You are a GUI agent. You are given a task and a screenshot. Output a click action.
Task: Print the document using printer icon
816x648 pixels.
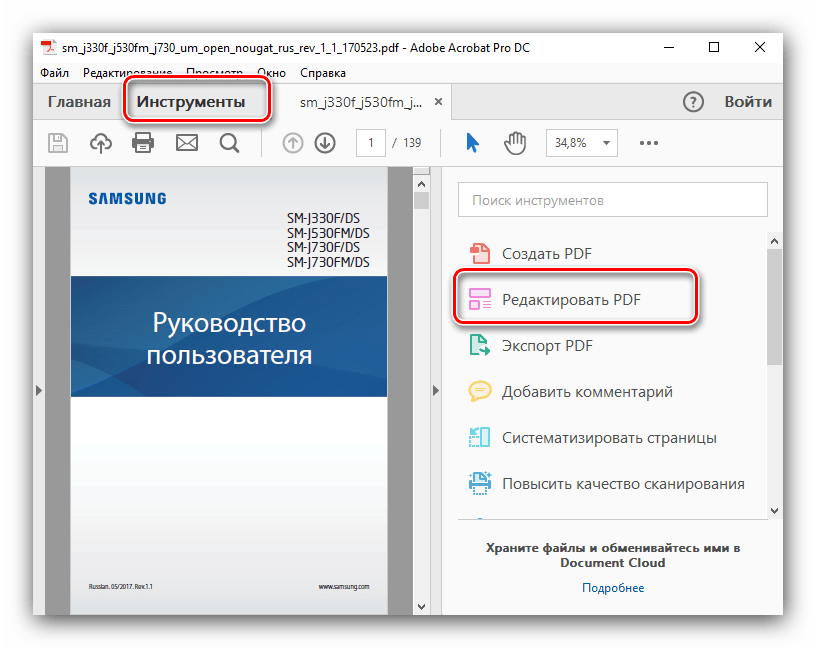coord(144,143)
